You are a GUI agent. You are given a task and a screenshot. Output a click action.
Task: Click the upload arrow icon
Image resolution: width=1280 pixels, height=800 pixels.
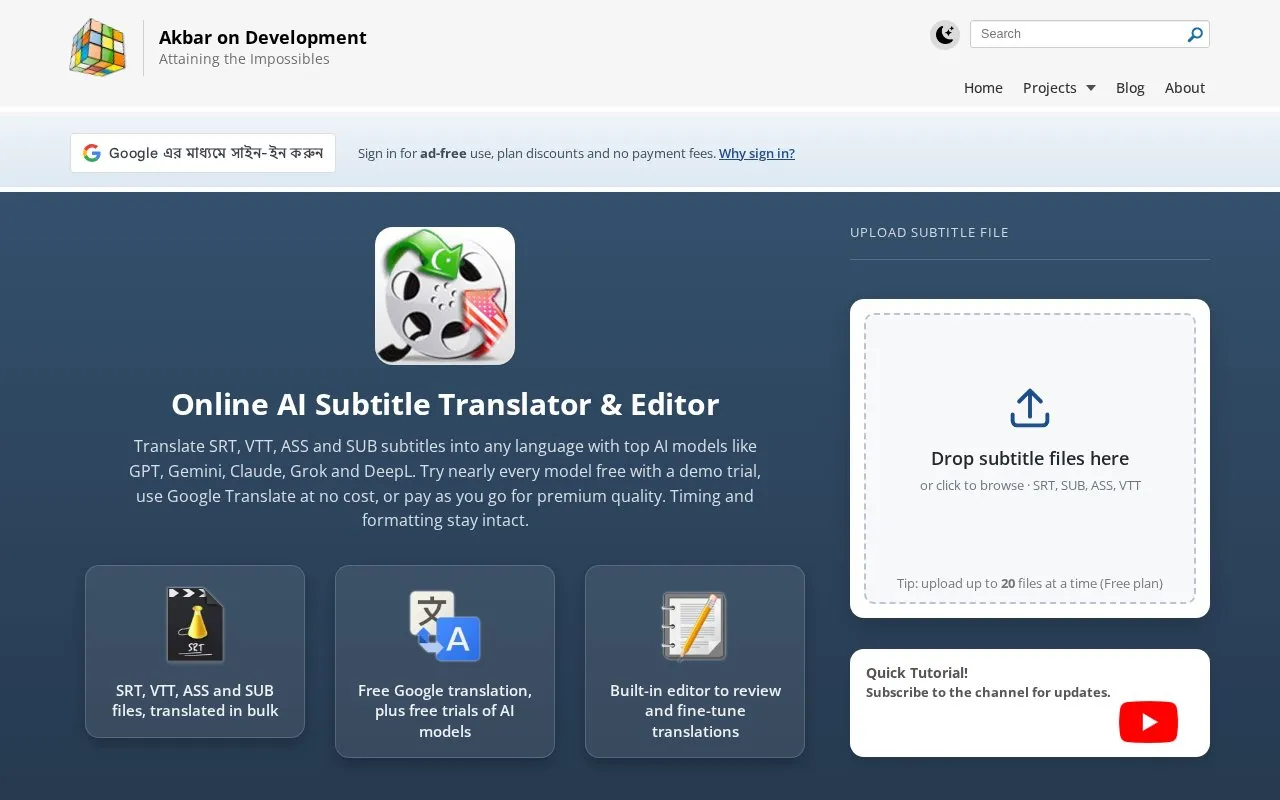1030,408
